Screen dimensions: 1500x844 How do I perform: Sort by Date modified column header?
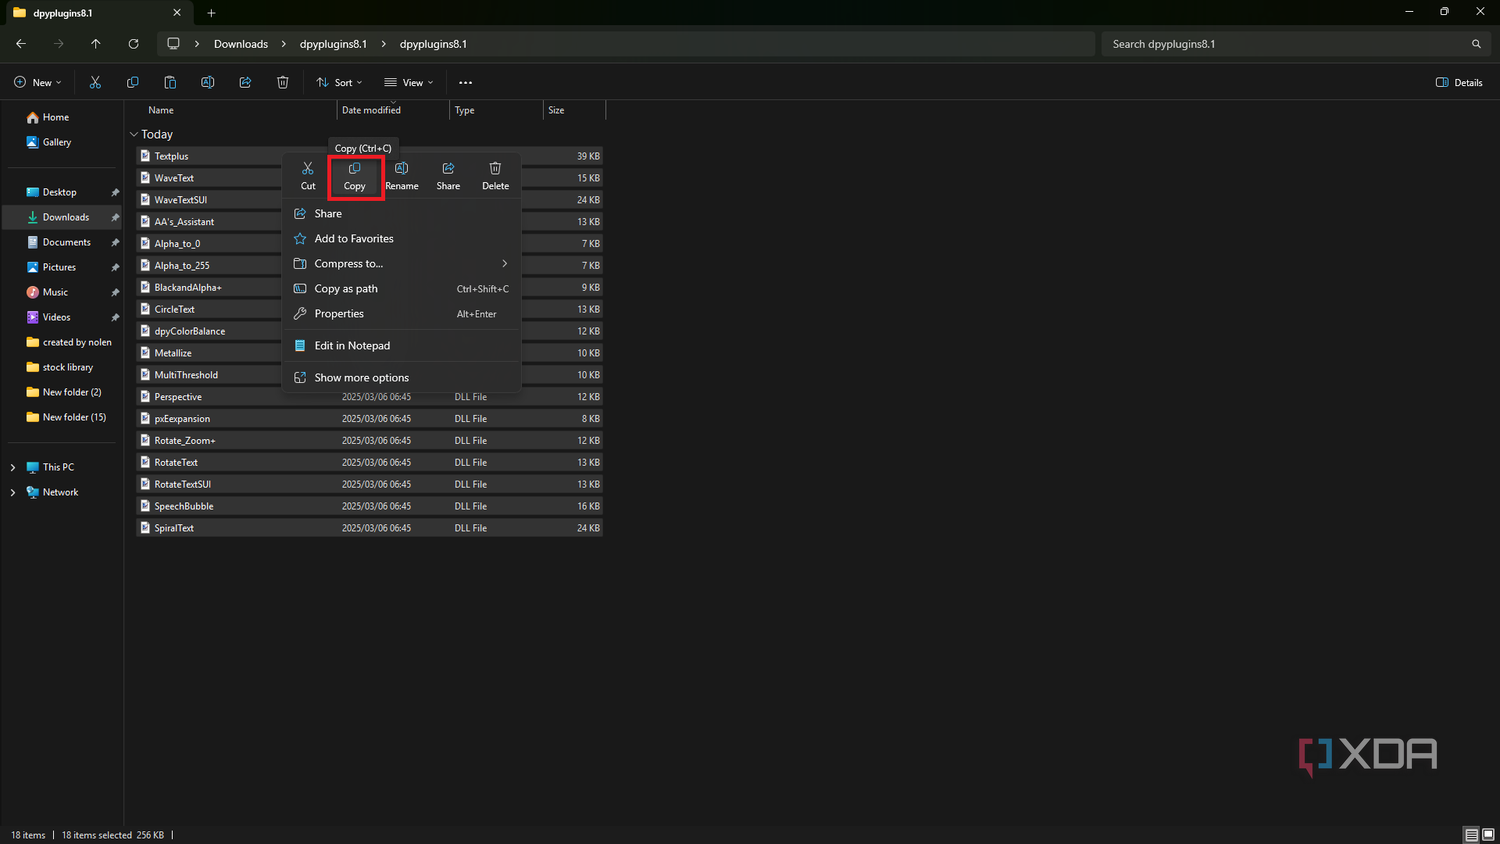(x=371, y=110)
